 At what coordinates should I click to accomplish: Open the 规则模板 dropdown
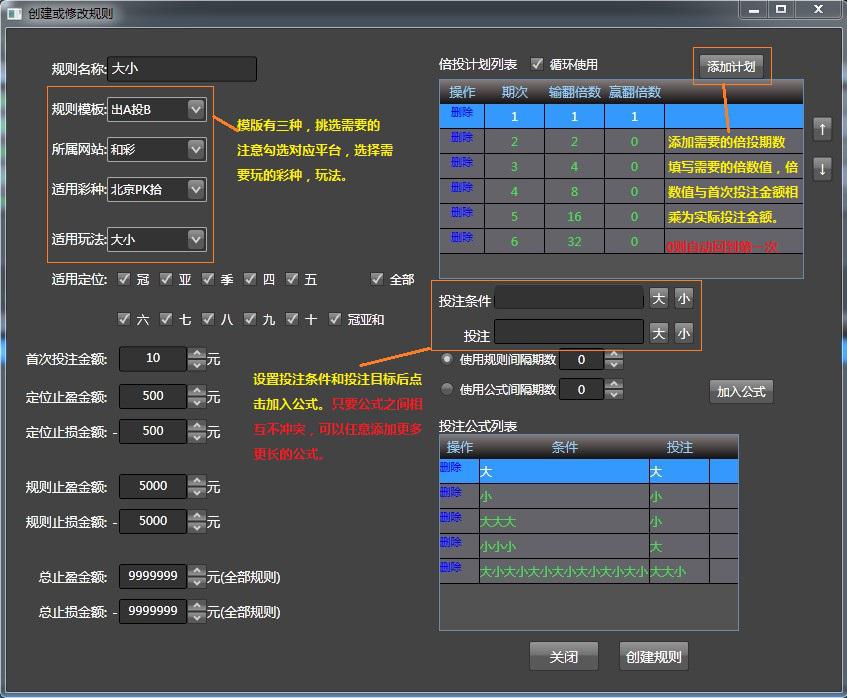point(196,108)
